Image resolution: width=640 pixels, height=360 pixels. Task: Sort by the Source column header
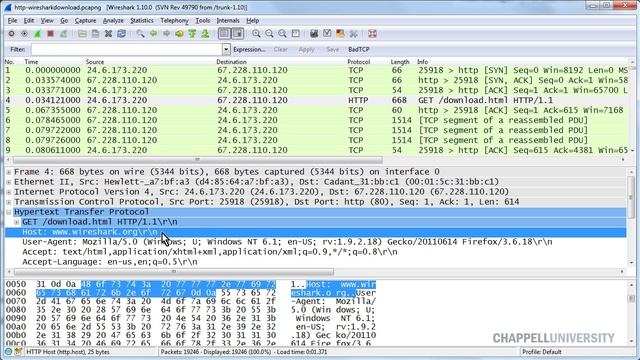click(x=95, y=62)
